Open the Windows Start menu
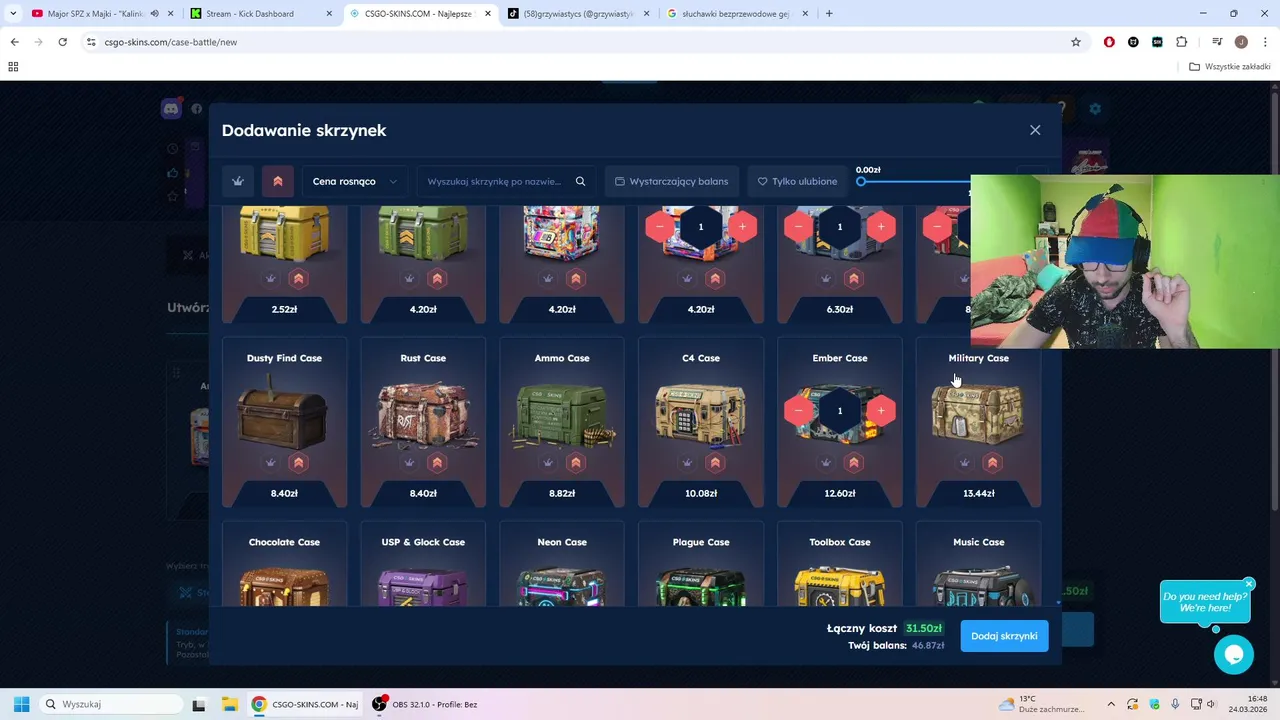The height and width of the screenshot is (720, 1280). [21, 704]
